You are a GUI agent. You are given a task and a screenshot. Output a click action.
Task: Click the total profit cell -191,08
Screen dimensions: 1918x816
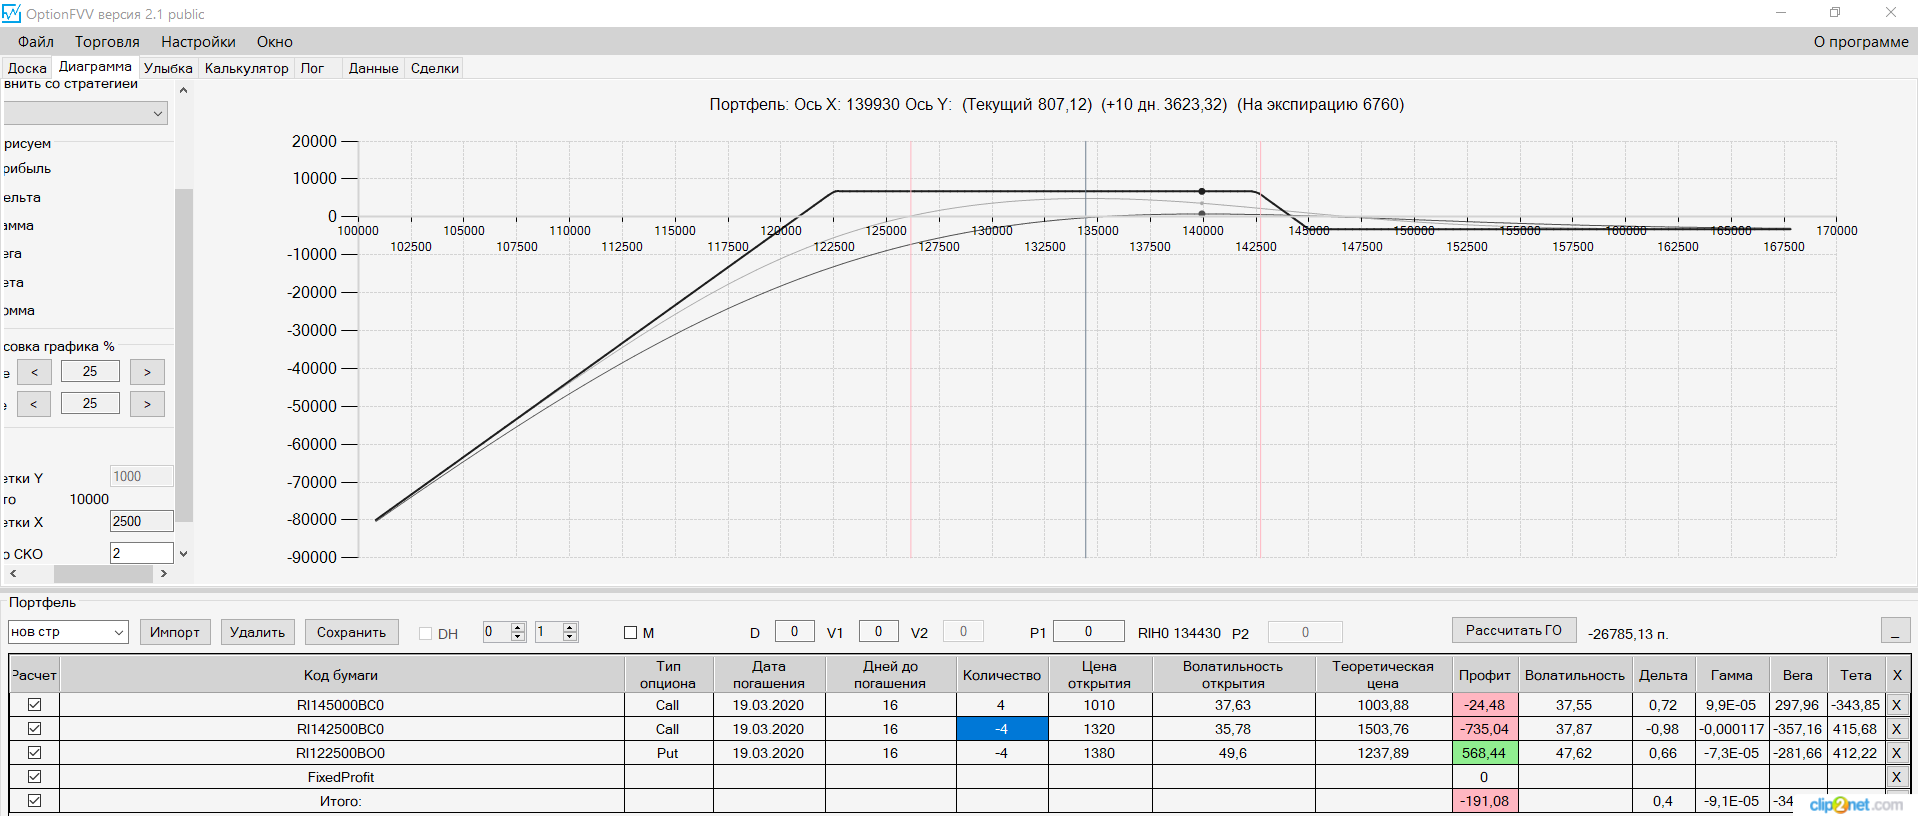(x=1485, y=801)
